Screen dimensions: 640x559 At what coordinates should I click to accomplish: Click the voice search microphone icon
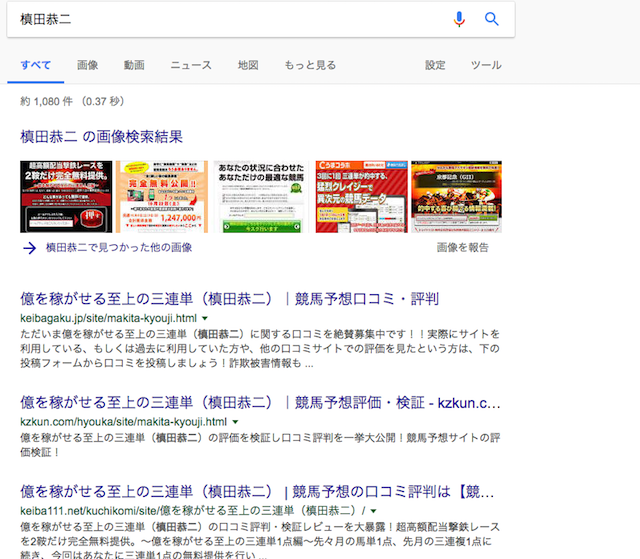459,19
